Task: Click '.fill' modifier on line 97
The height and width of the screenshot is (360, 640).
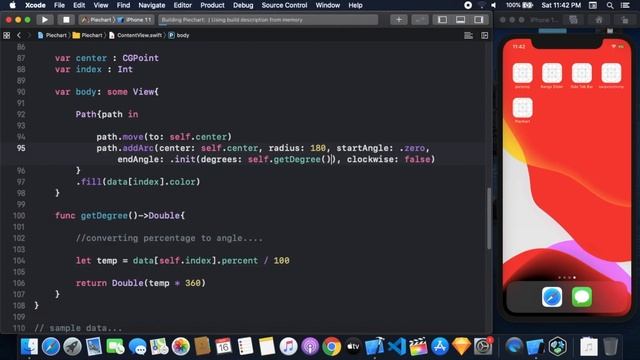Action: click(89, 182)
